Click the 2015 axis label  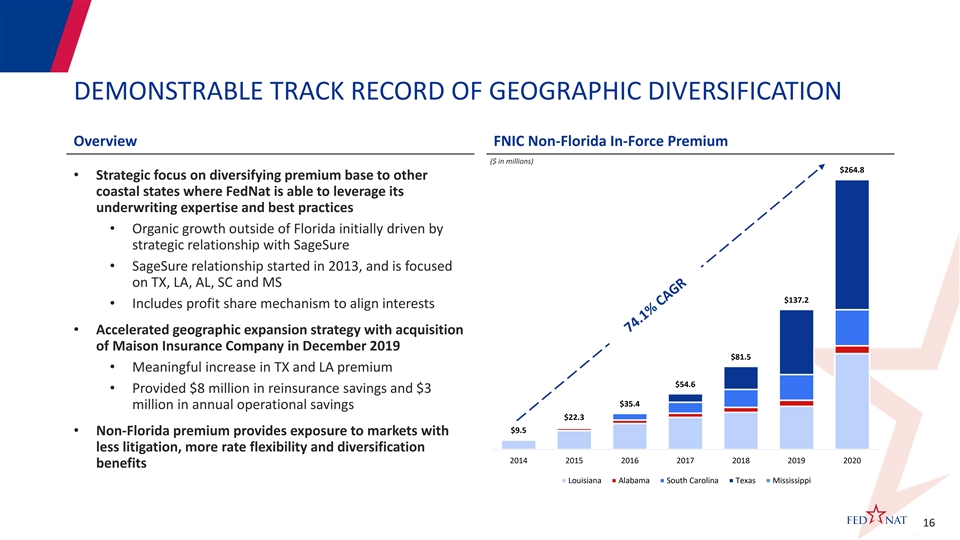(x=574, y=460)
